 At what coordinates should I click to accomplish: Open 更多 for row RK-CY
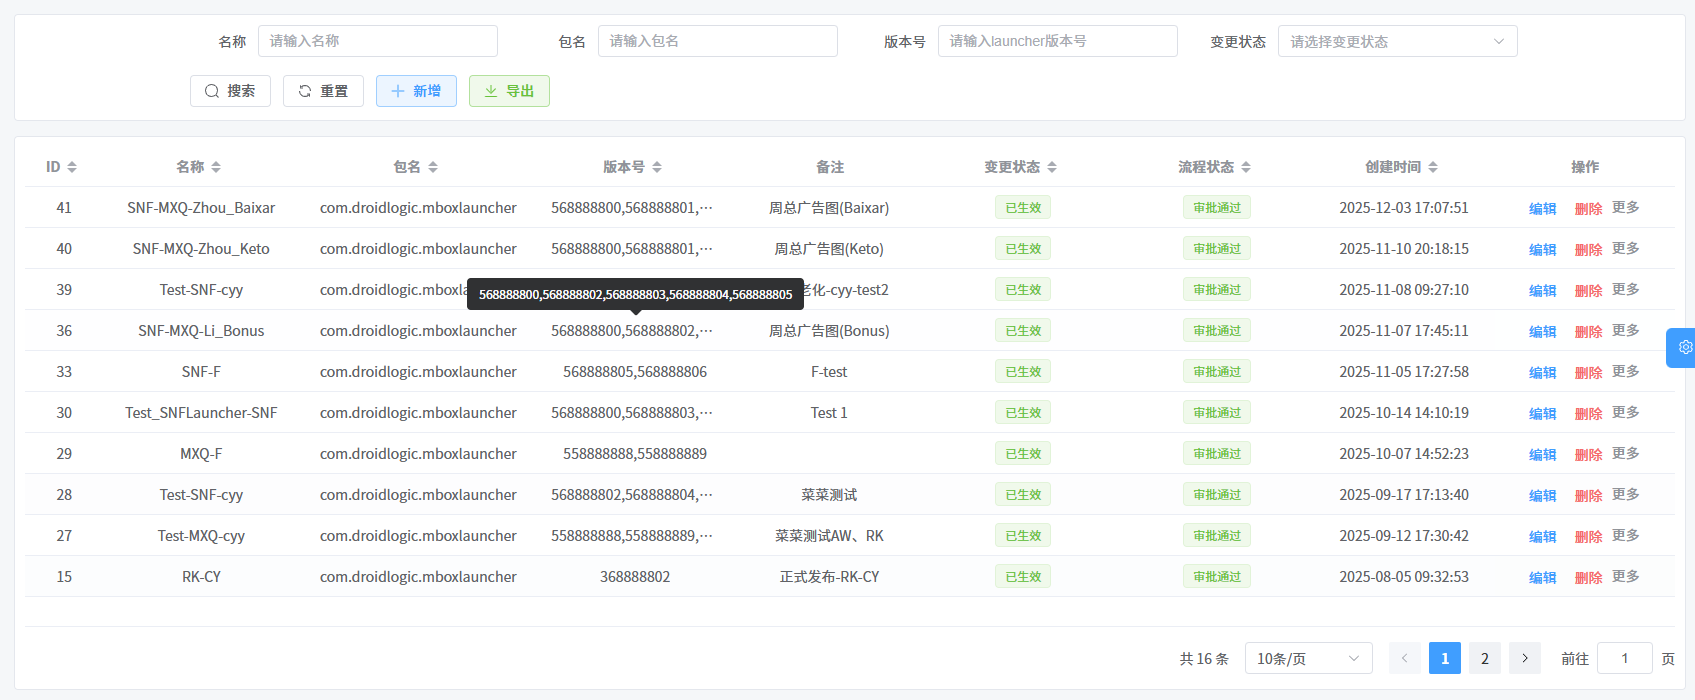(1626, 576)
